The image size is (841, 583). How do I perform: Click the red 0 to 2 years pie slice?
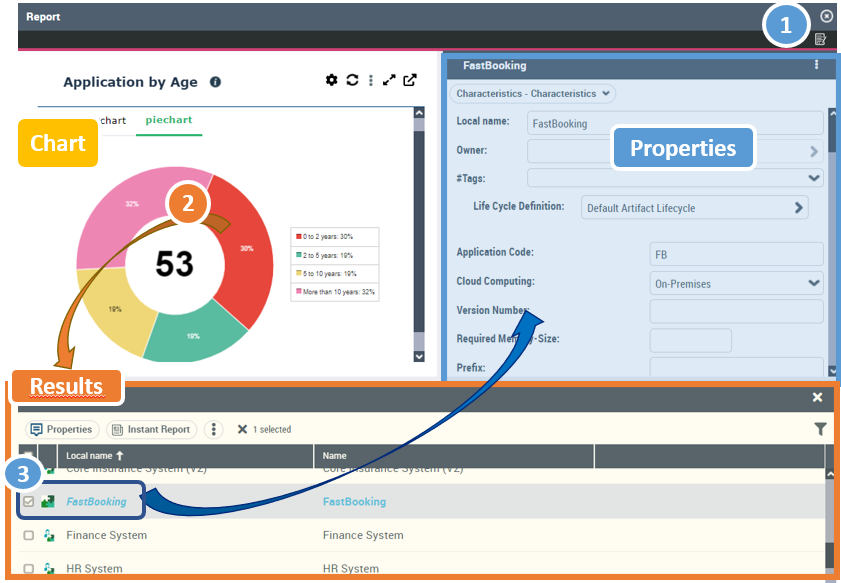[247, 250]
